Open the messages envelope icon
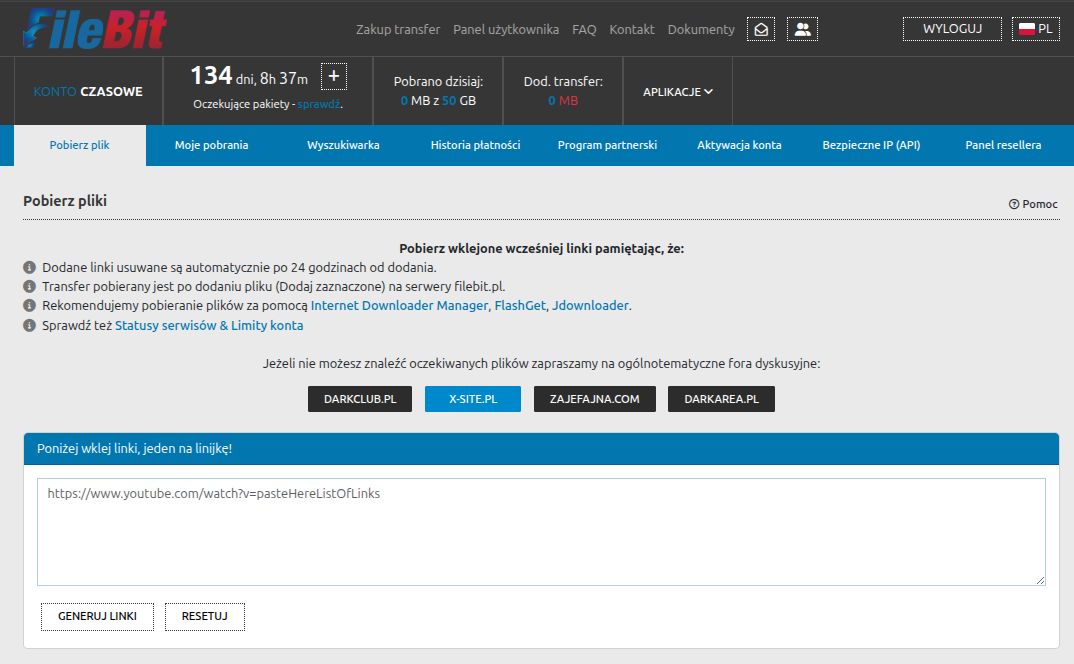 click(759, 29)
